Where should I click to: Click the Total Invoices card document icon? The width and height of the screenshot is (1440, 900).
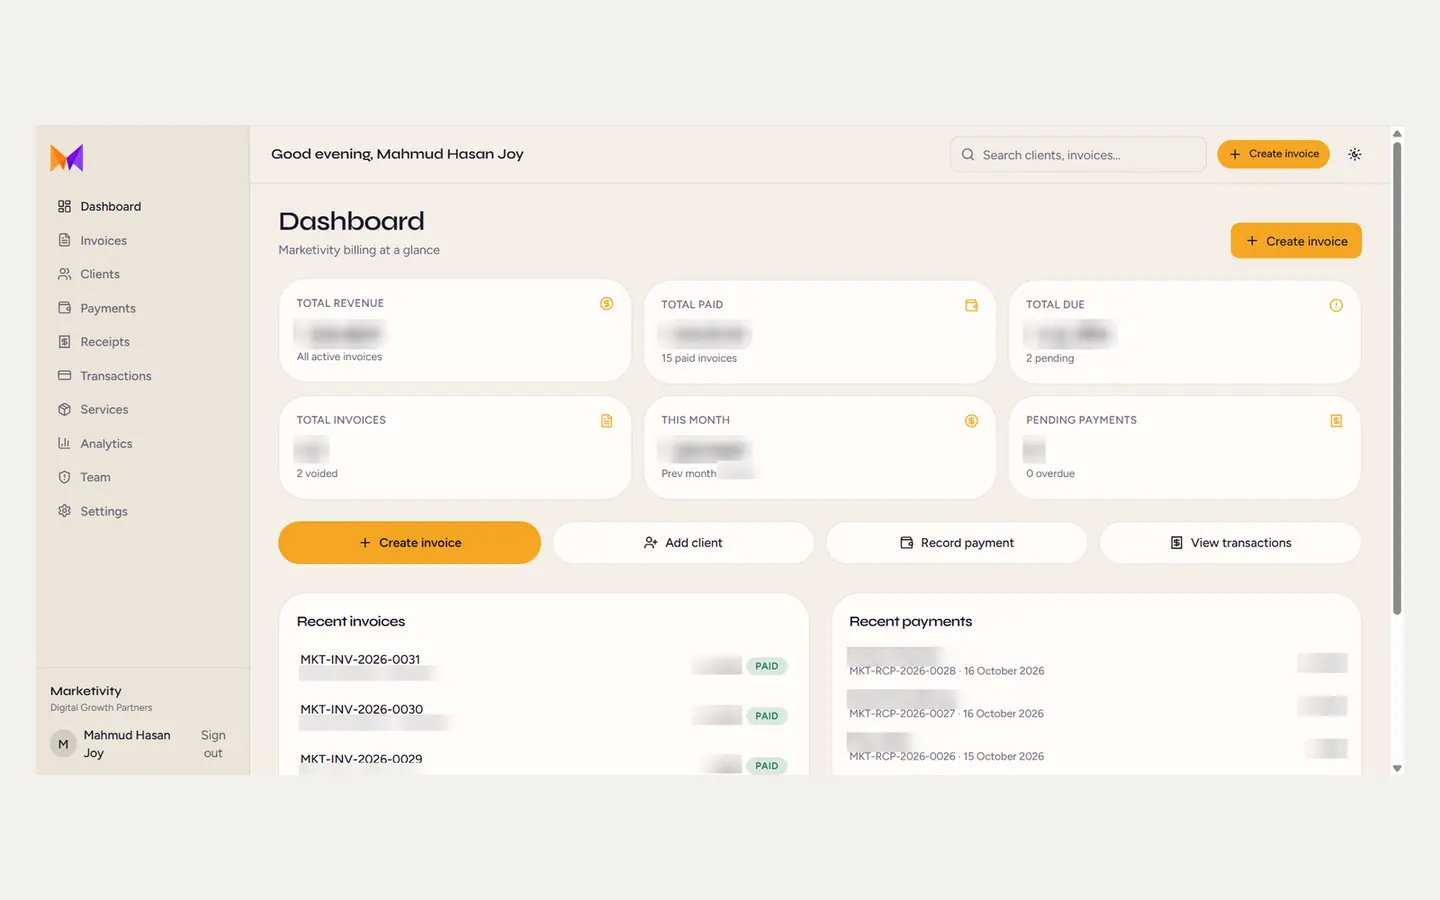606,421
